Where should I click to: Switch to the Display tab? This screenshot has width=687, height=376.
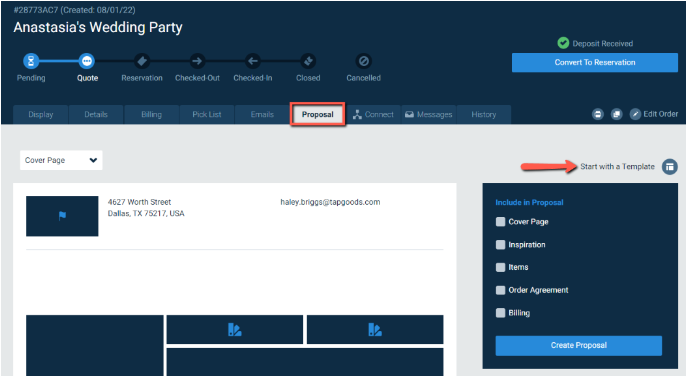pos(41,114)
